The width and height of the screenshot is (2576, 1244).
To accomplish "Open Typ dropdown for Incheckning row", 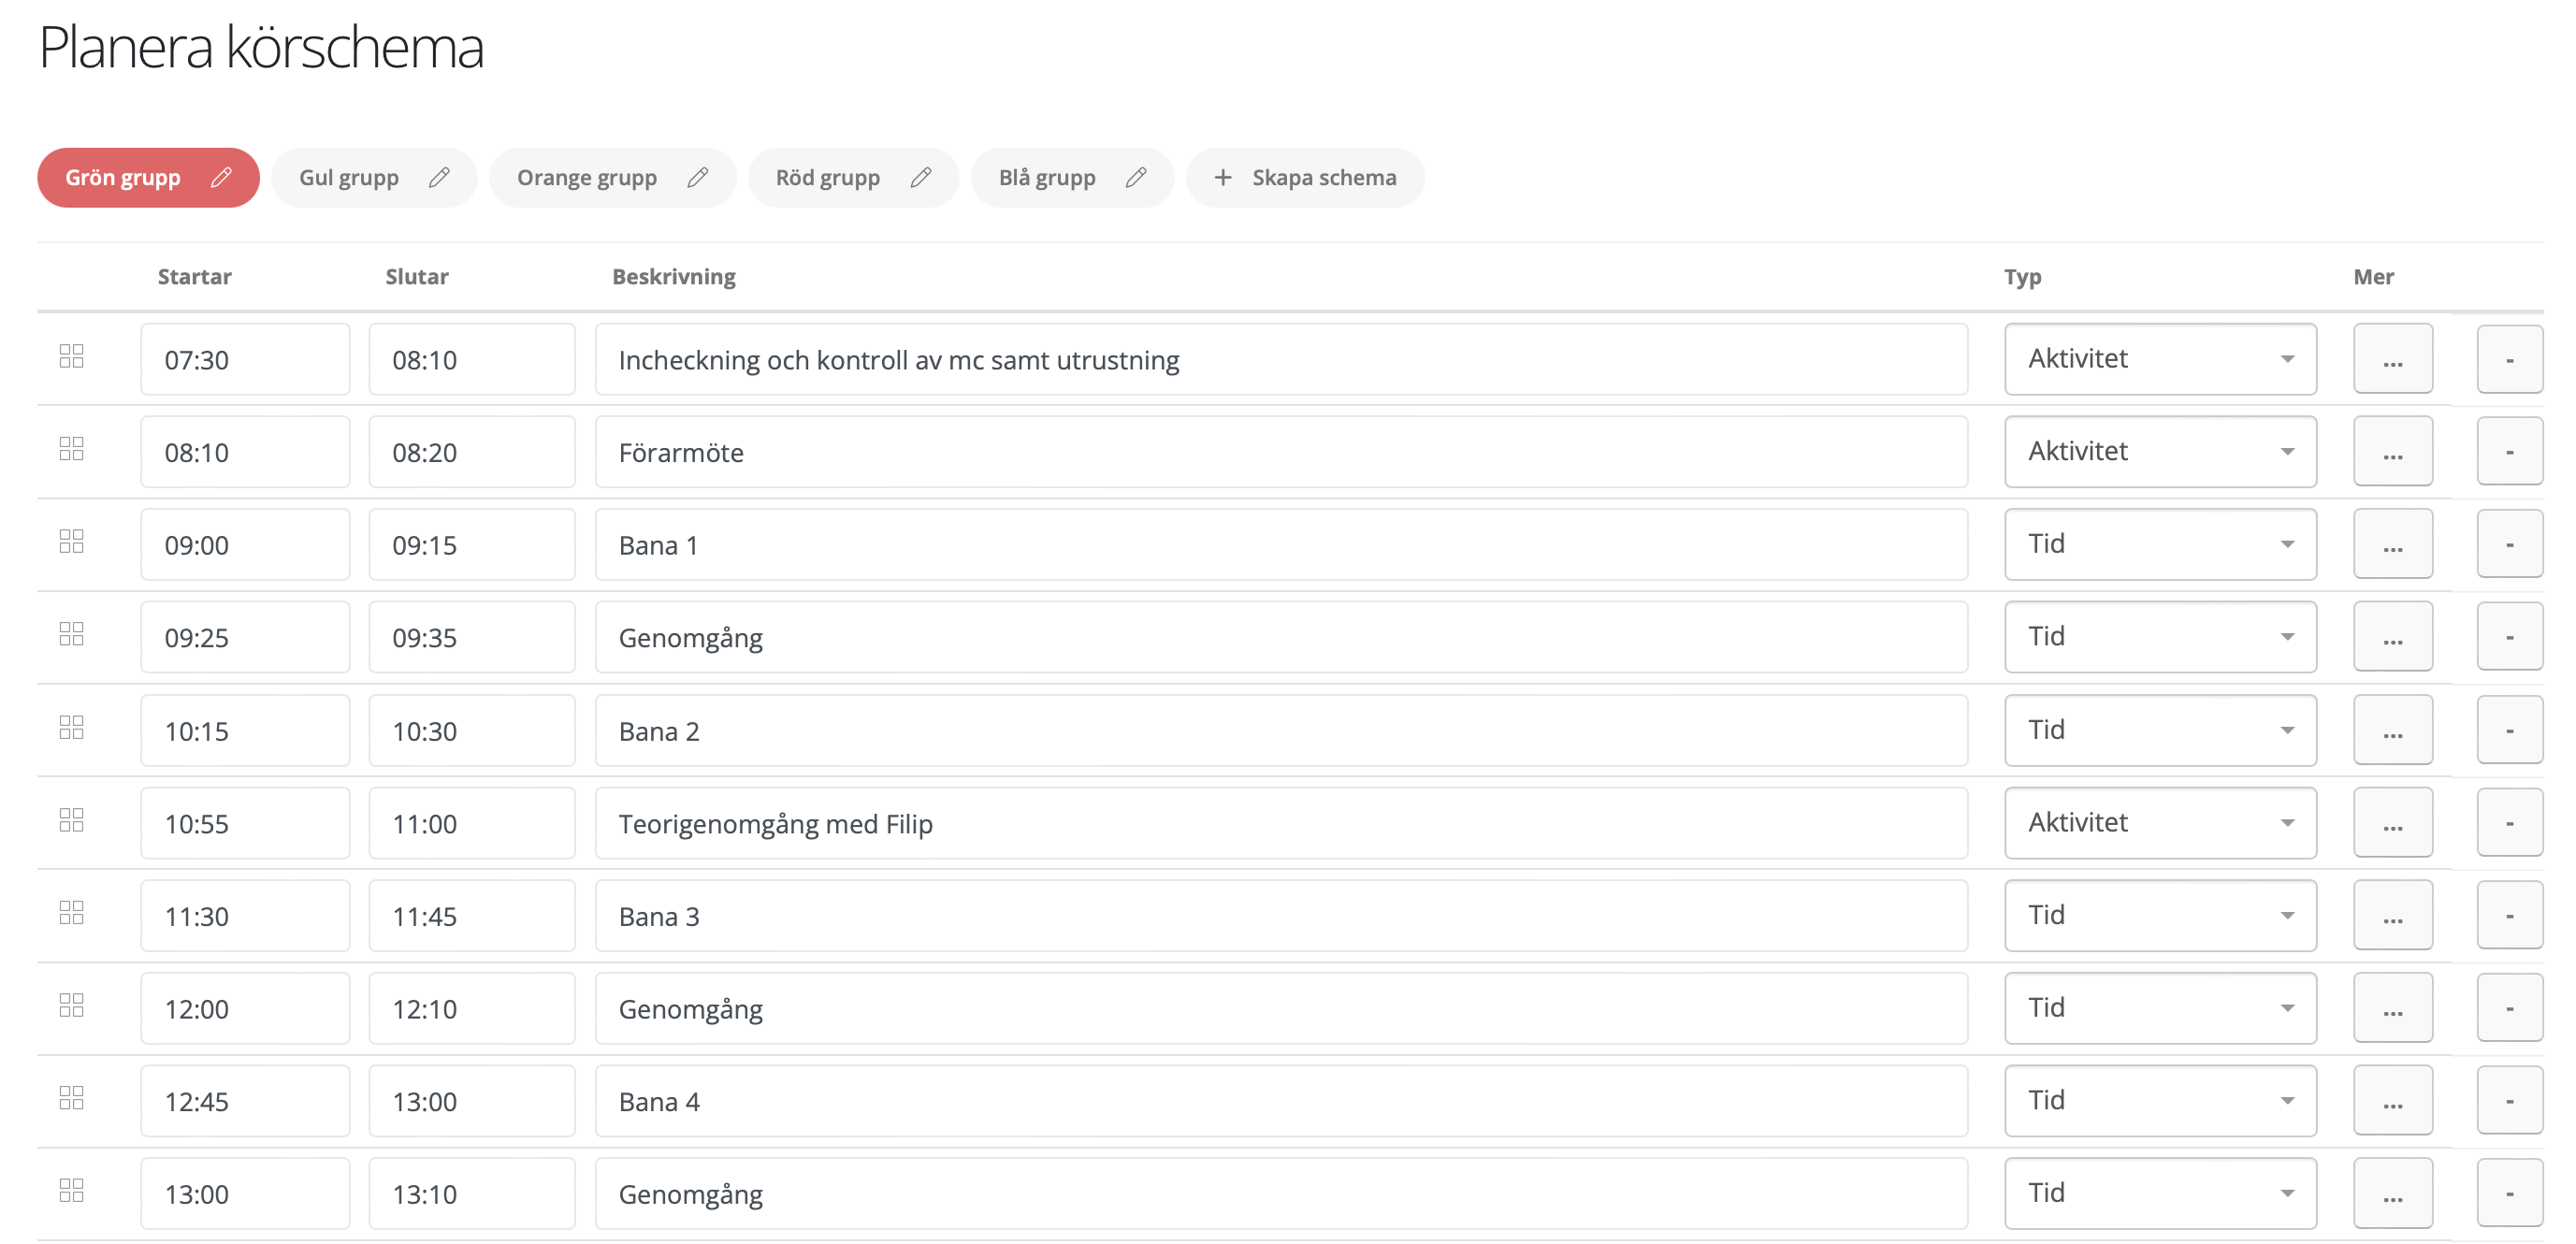I will (2159, 359).
